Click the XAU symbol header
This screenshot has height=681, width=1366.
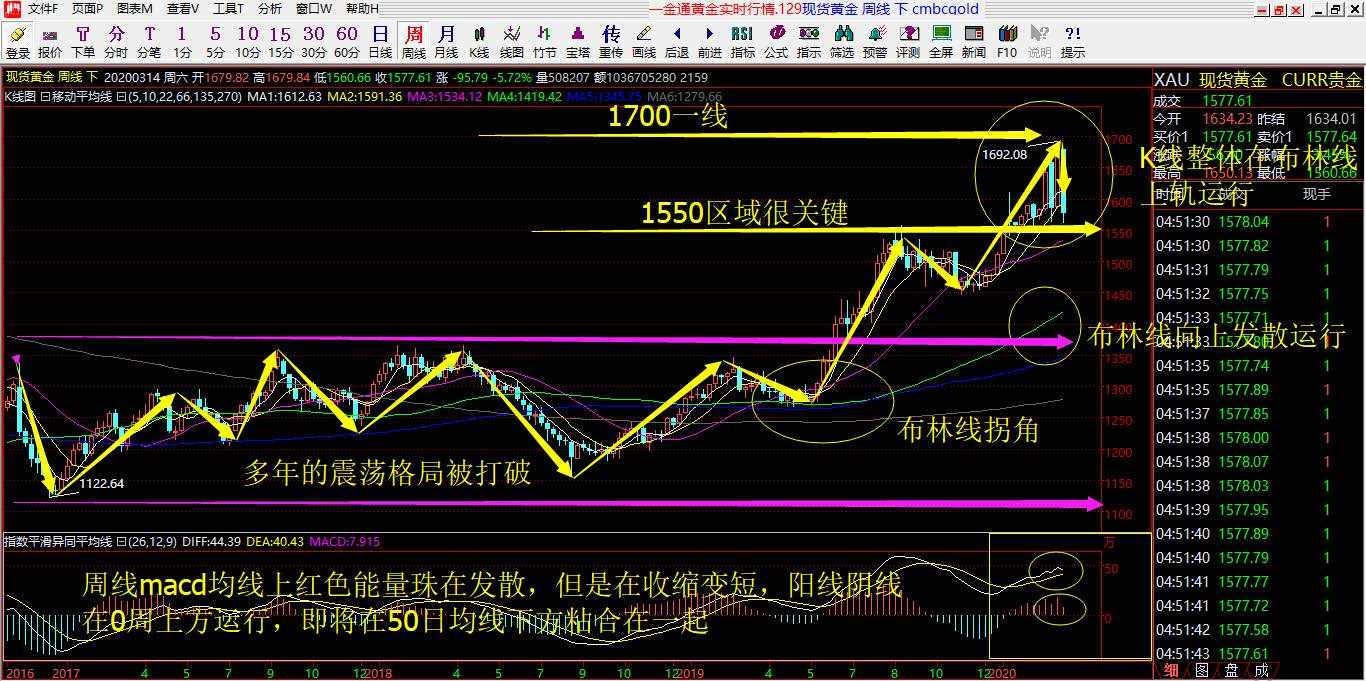(1172, 80)
